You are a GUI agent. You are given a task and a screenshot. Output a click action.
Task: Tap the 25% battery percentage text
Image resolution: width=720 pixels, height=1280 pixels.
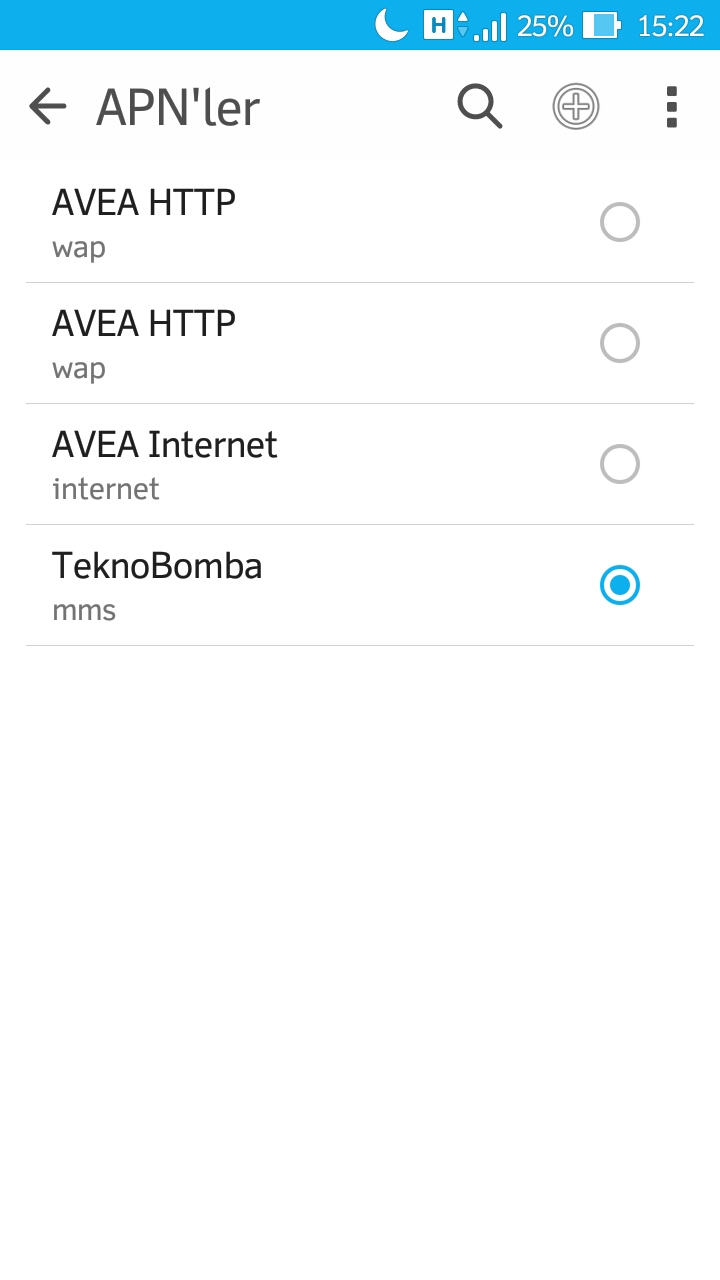[545, 25]
